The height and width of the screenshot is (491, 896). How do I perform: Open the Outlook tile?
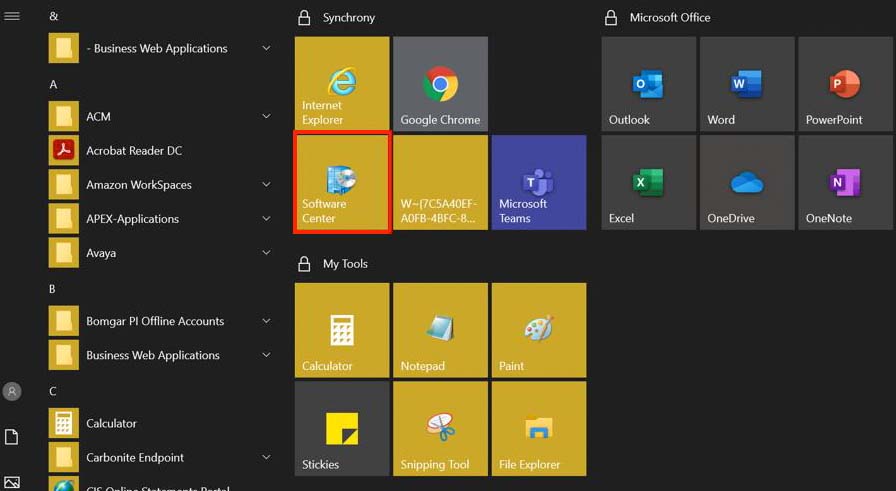(x=649, y=84)
